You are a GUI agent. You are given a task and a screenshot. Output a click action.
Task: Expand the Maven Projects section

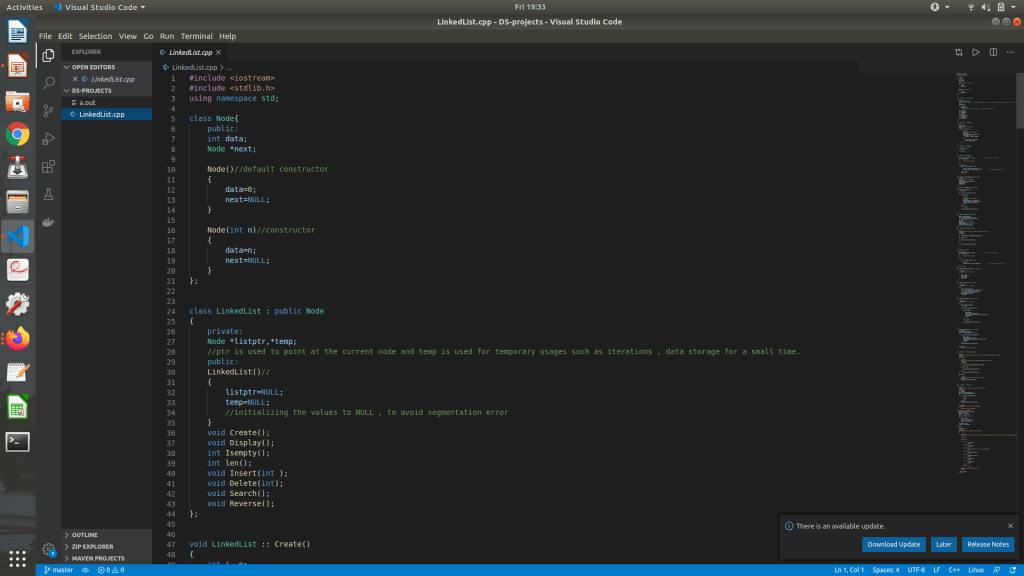(x=97, y=558)
